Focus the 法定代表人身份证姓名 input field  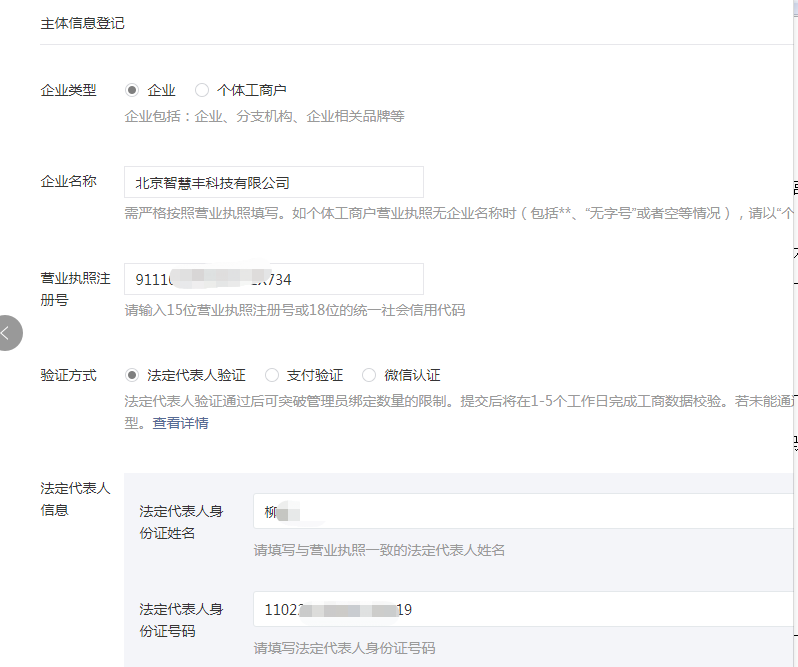523,511
